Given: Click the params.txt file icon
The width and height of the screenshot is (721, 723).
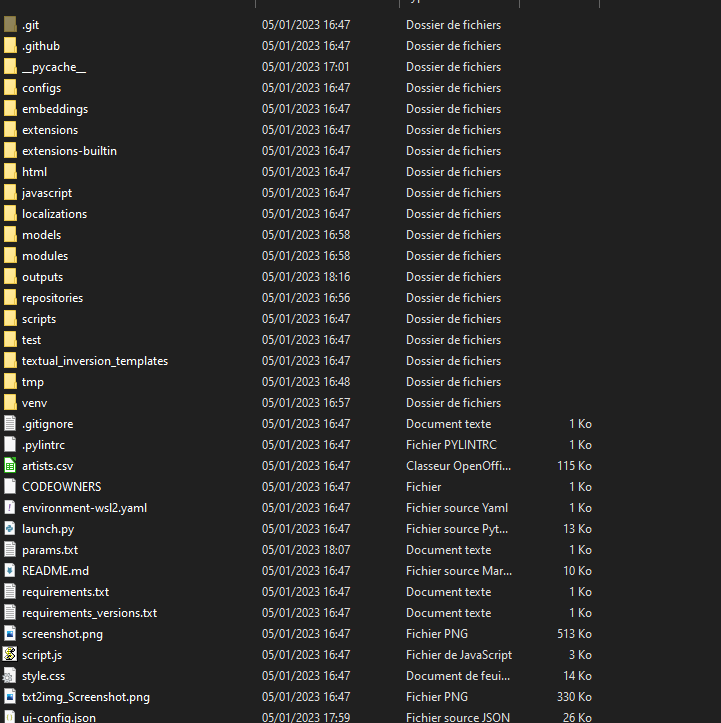Looking at the screenshot, I should pos(10,550).
